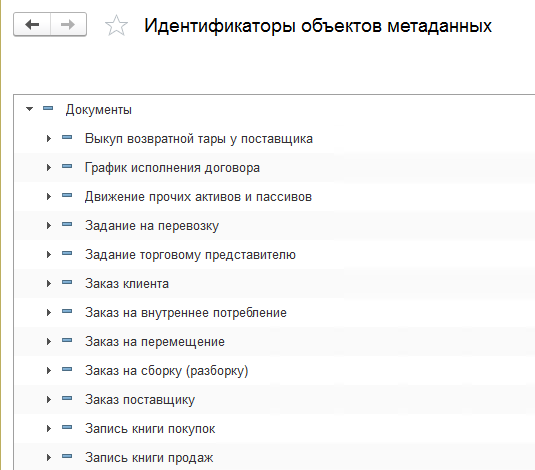The width and height of the screenshot is (535, 470).
Task: Select Заказ на сборку (разборку) row
Action: point(275,370)
